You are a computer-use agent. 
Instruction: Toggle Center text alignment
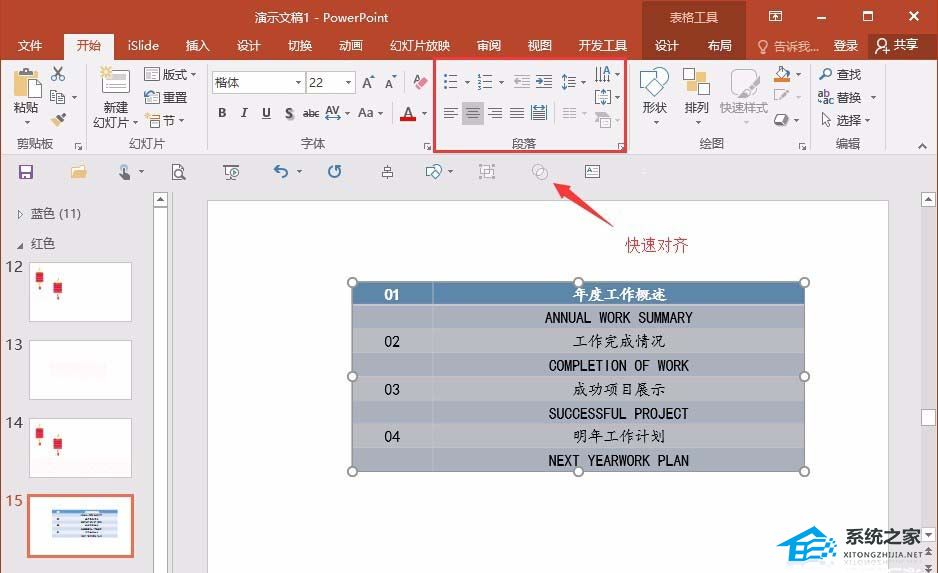click(473, 112)
